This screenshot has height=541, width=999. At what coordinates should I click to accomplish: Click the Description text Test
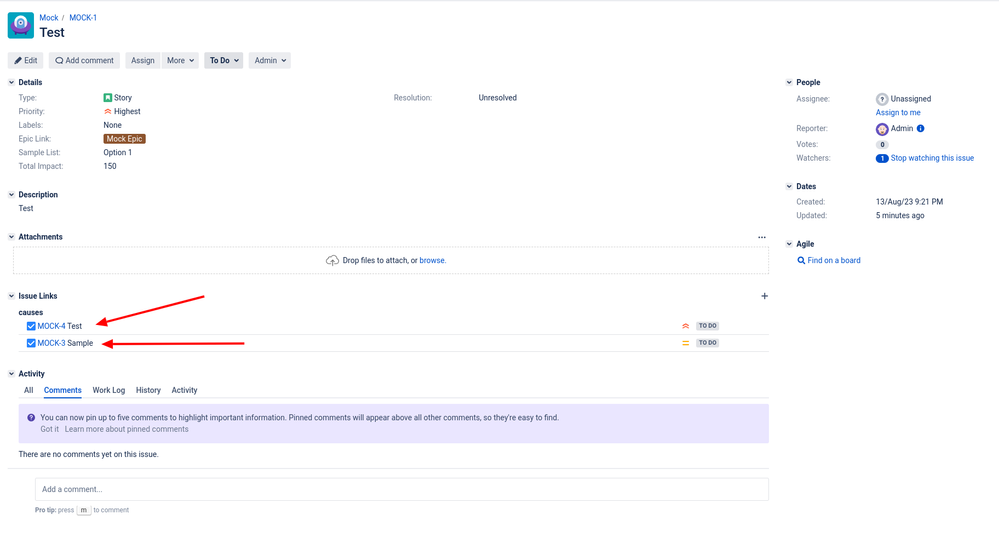[x=25, y=208]
